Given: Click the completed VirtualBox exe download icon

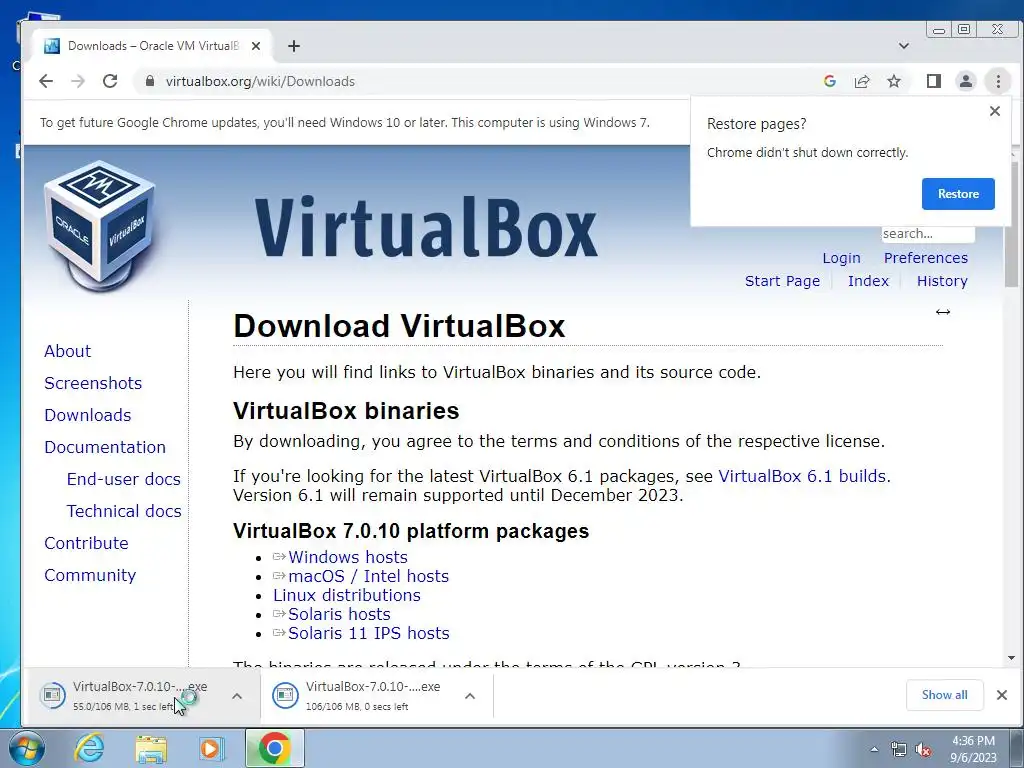Looking at the screenshot, I should [285, 696].
